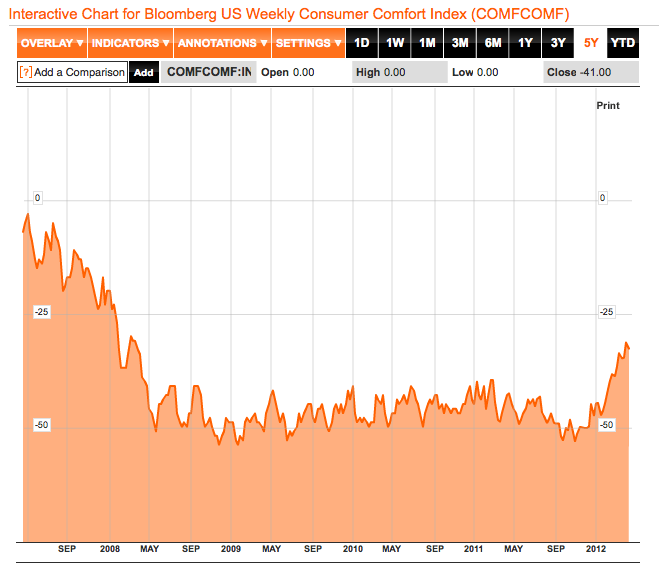Image resolution: width=664 pixels, height=574 pixels.
Task: Click the COMFCOMF:IN ticker label
Action: 209,72
